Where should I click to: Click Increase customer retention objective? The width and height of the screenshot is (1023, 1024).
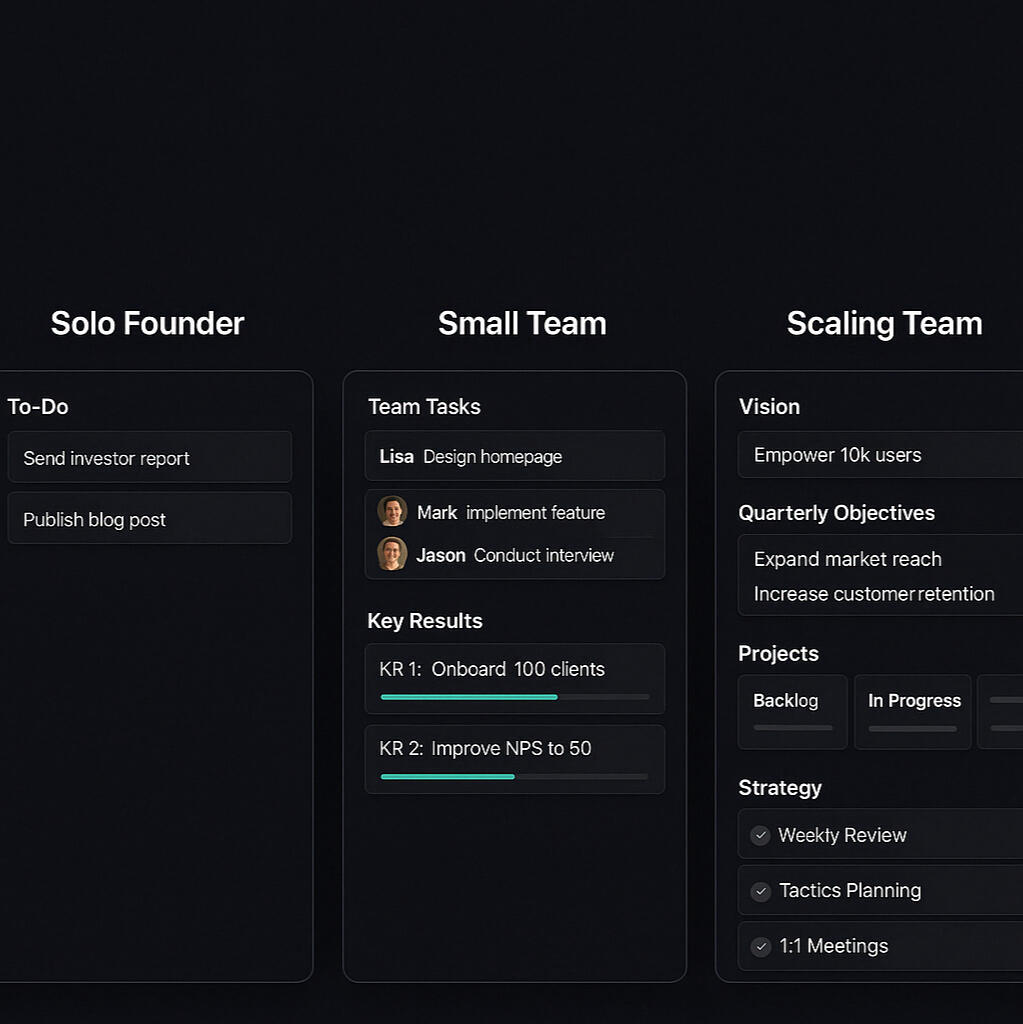pyautogui.click(x=874, y=594)
